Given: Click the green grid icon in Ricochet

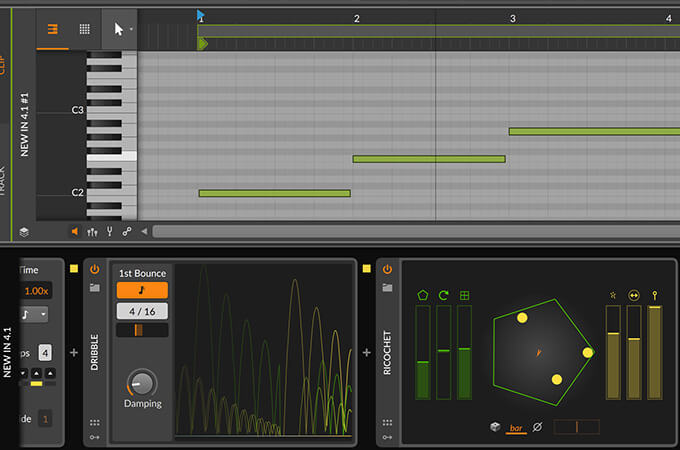Looking at the screenshot, I should (x=464, y=295).
